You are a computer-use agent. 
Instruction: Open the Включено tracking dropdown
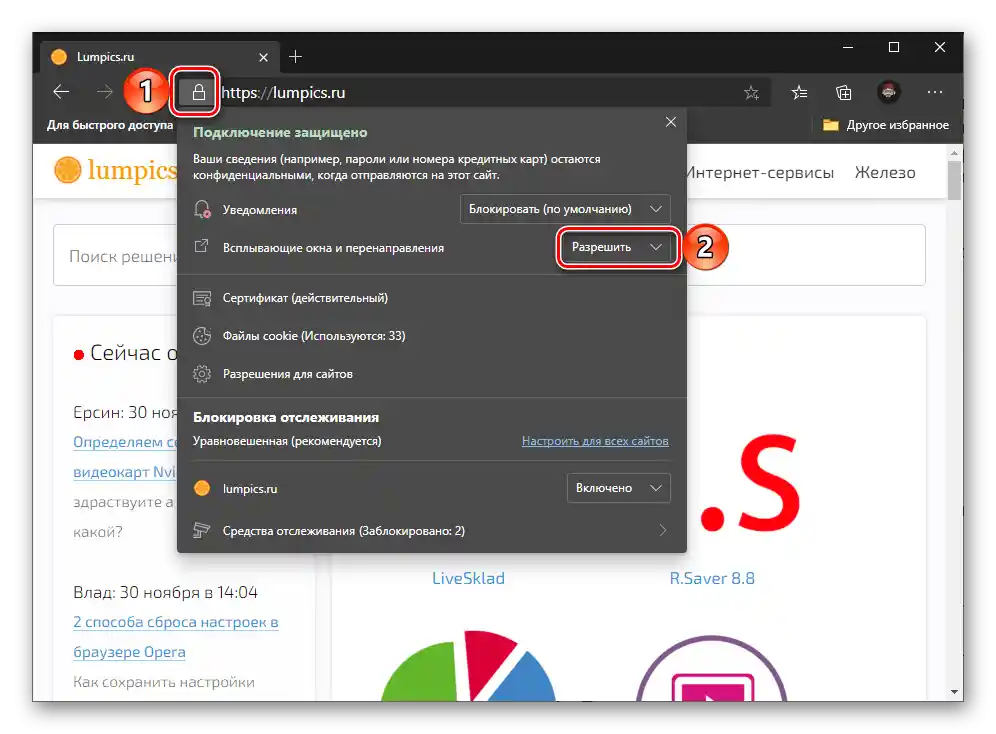pyautogui.click(x=618, y=488)
